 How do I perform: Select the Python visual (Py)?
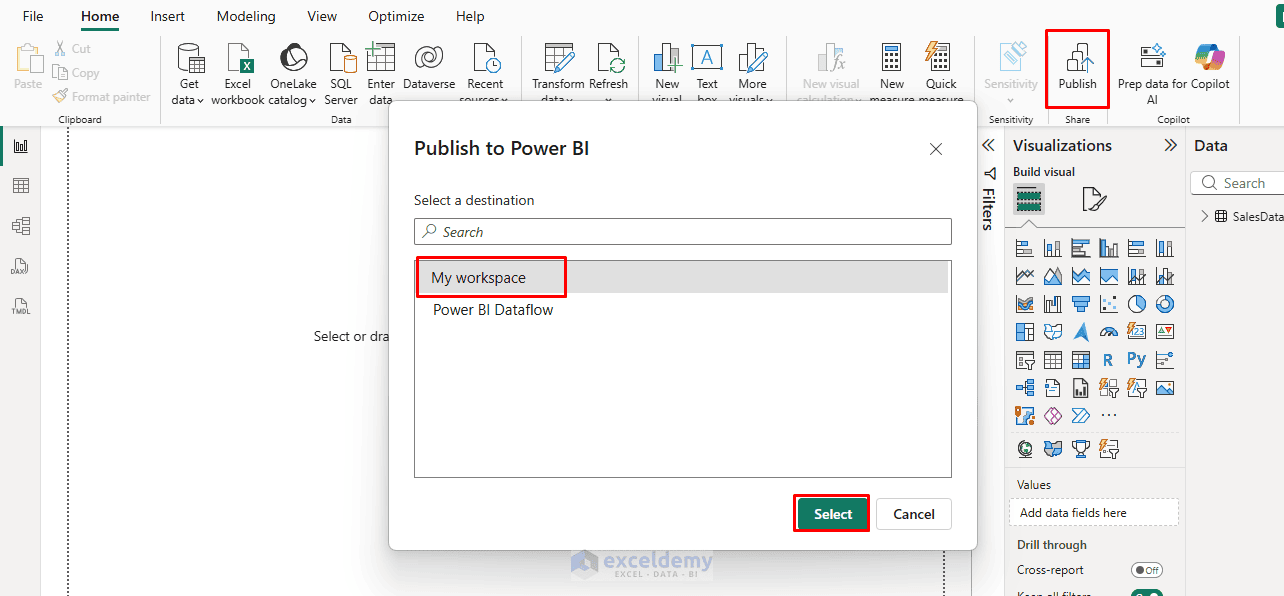click(1136, 360)
